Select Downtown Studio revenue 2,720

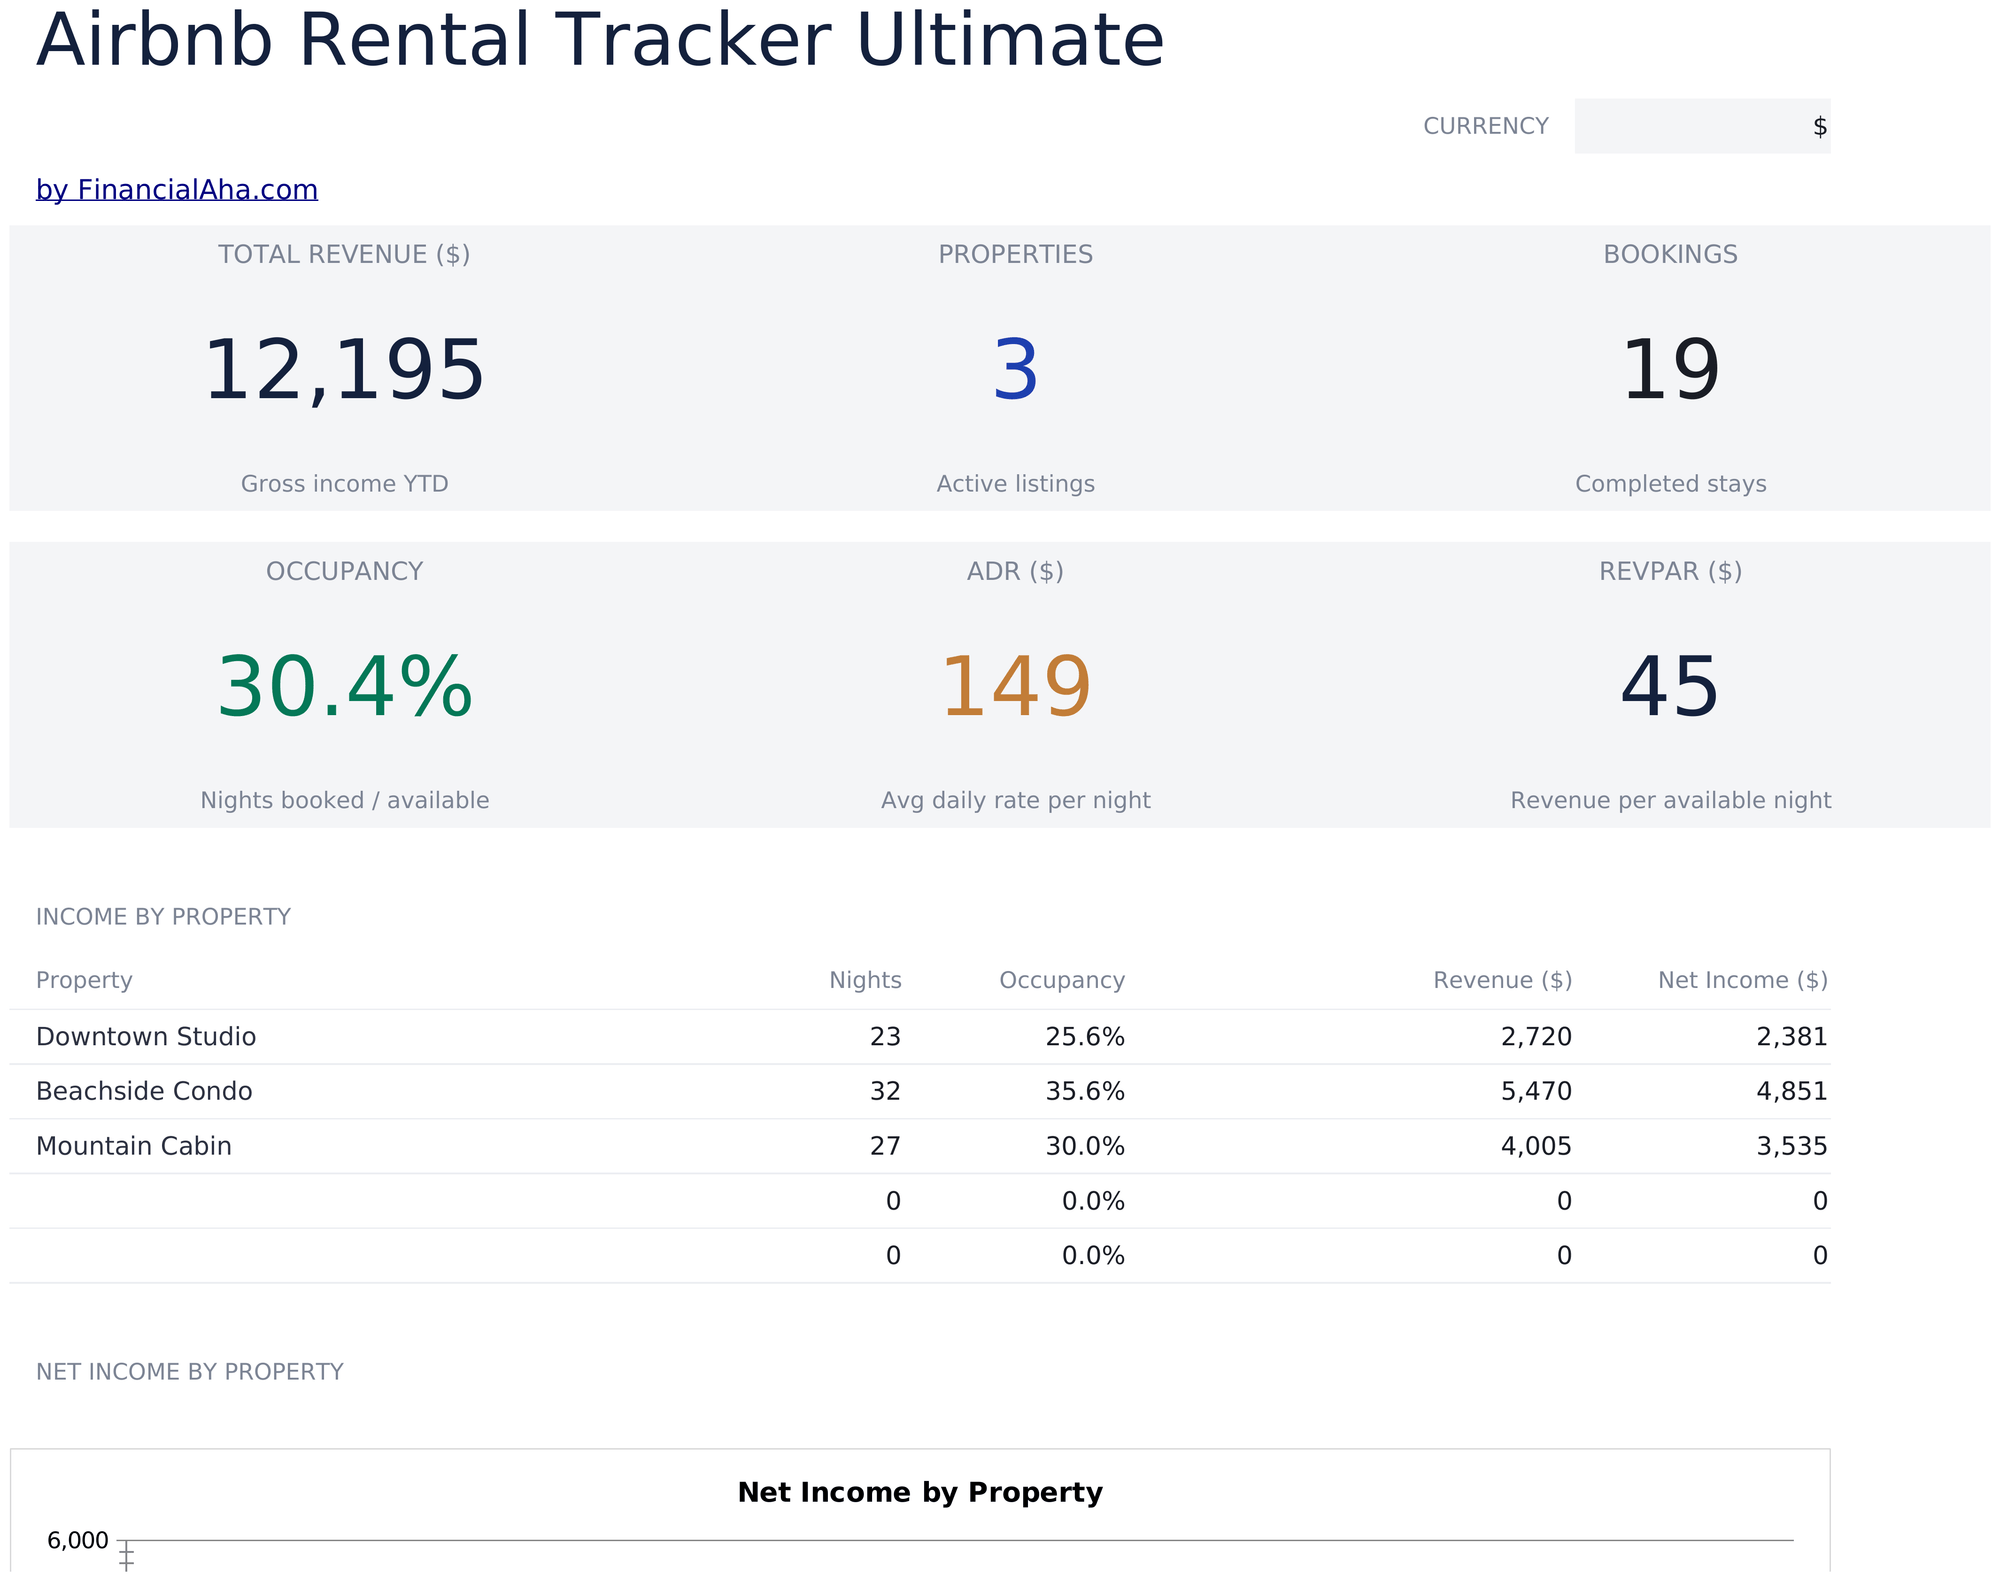point(1536,1037)
